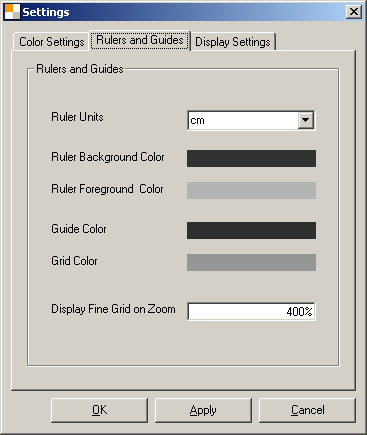367x435 pixels.
Task: Select the Rulers and Guides tab
Action: click(140, 40)
